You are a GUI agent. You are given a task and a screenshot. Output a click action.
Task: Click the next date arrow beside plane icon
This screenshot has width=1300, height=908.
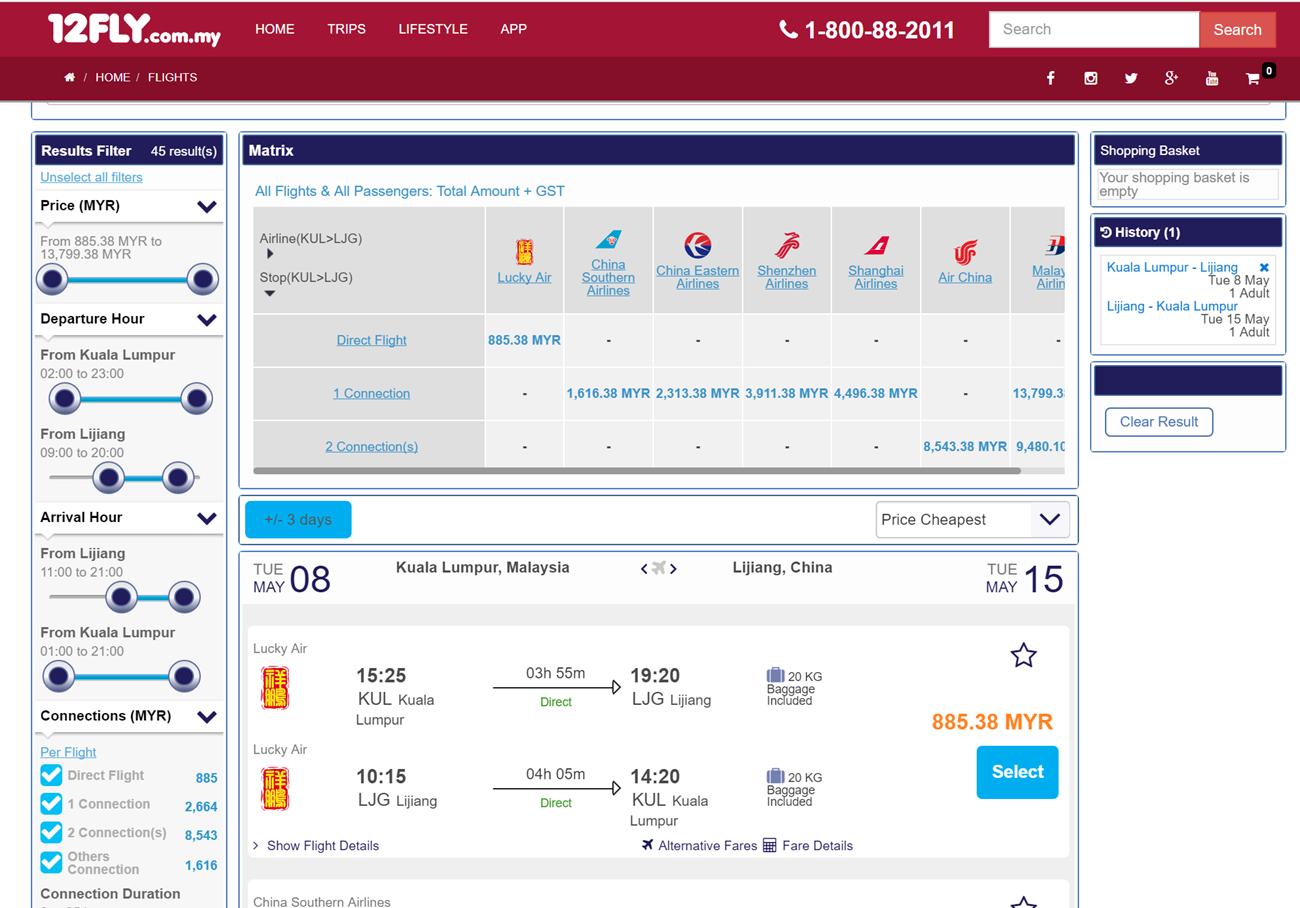click(673, 568)
